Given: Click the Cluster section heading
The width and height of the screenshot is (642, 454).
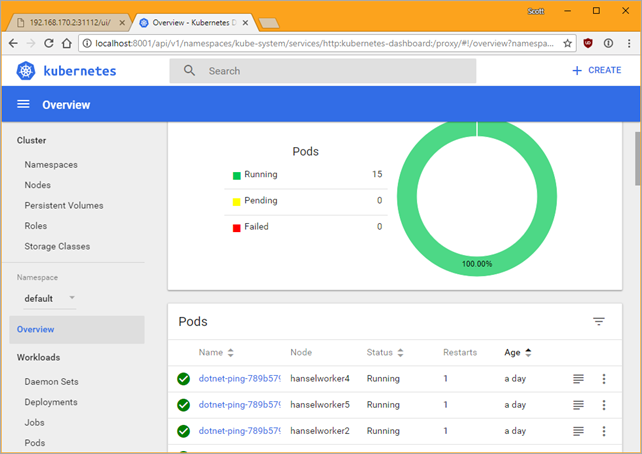Looking at the screenshot, I should point(32,140).
